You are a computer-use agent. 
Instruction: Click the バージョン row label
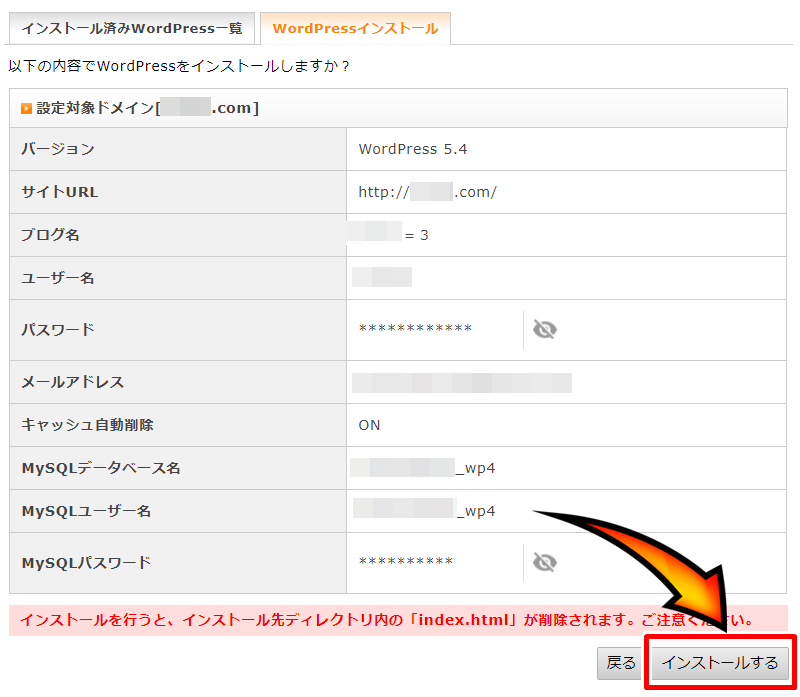coord(58,149)
